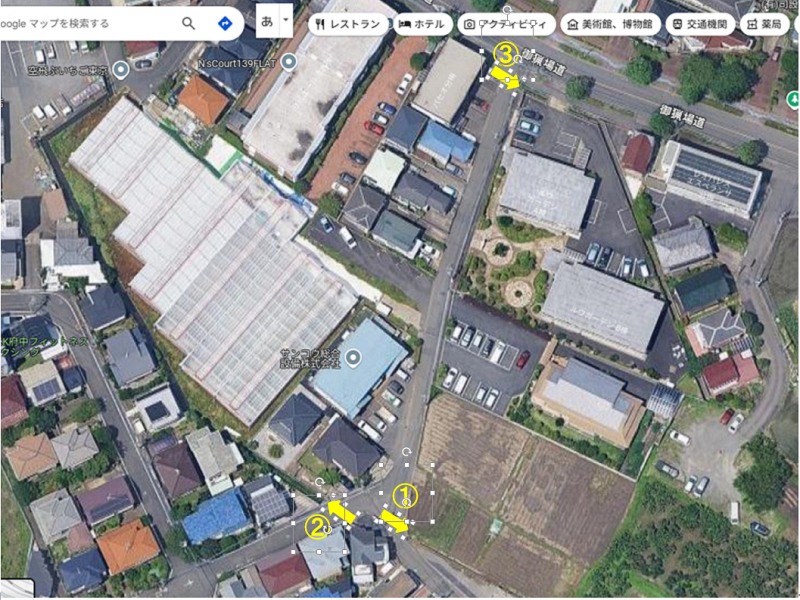Select the ホテル category chip
The width and height of the screenshot is (800, 600).
[422, 24]
